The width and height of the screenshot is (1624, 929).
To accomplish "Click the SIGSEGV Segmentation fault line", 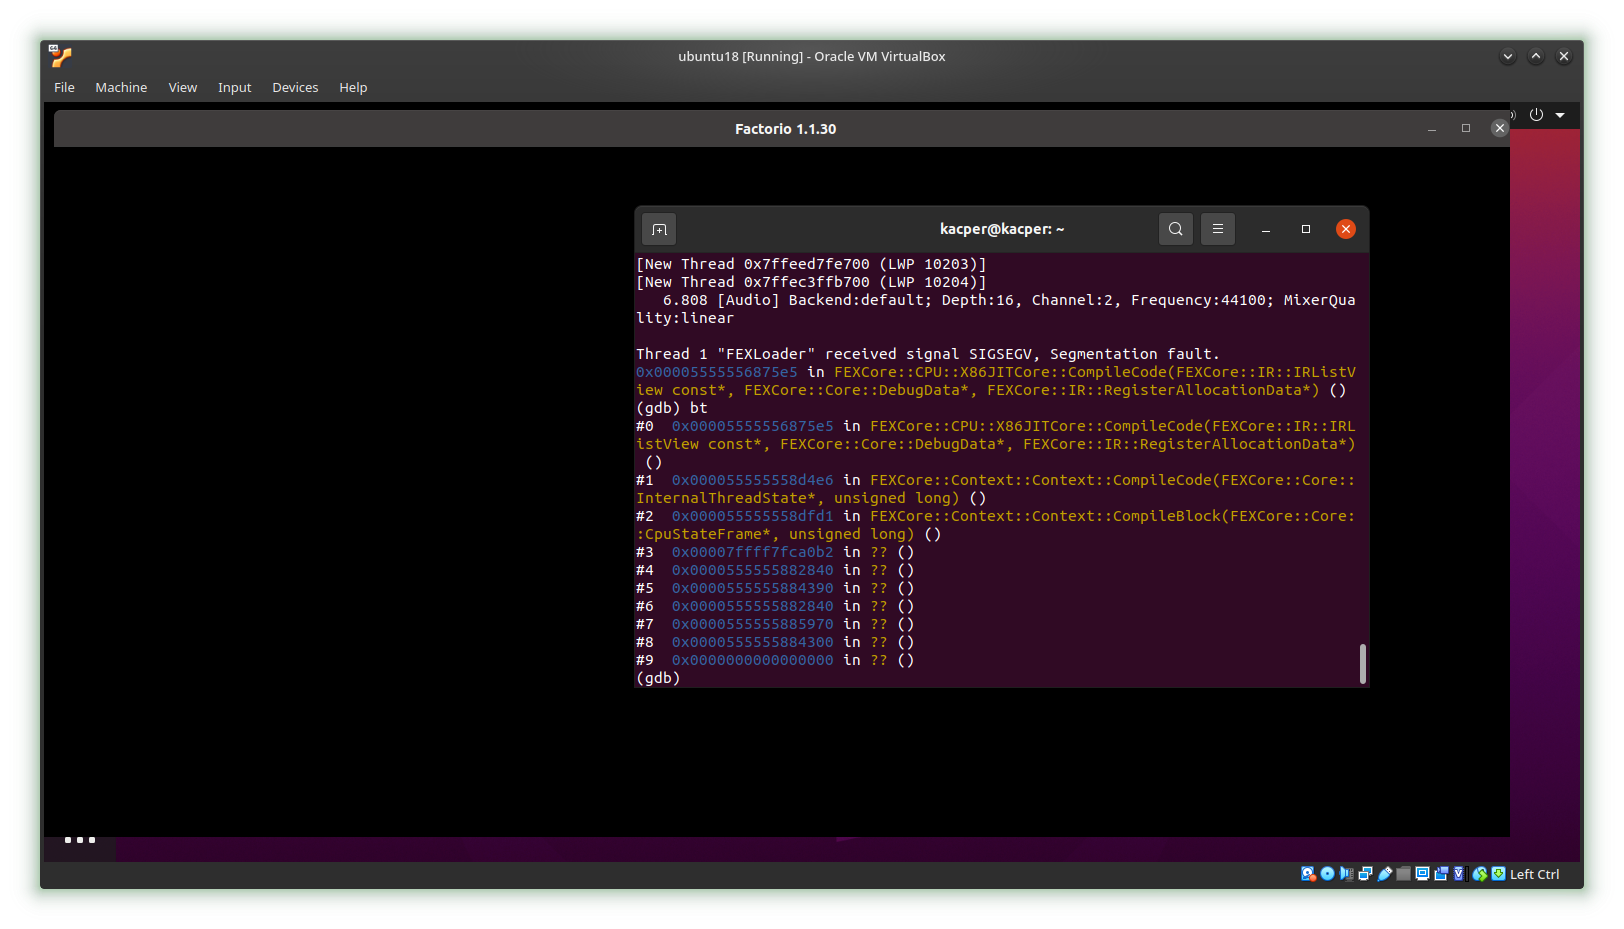I will (x=928, y=354).
